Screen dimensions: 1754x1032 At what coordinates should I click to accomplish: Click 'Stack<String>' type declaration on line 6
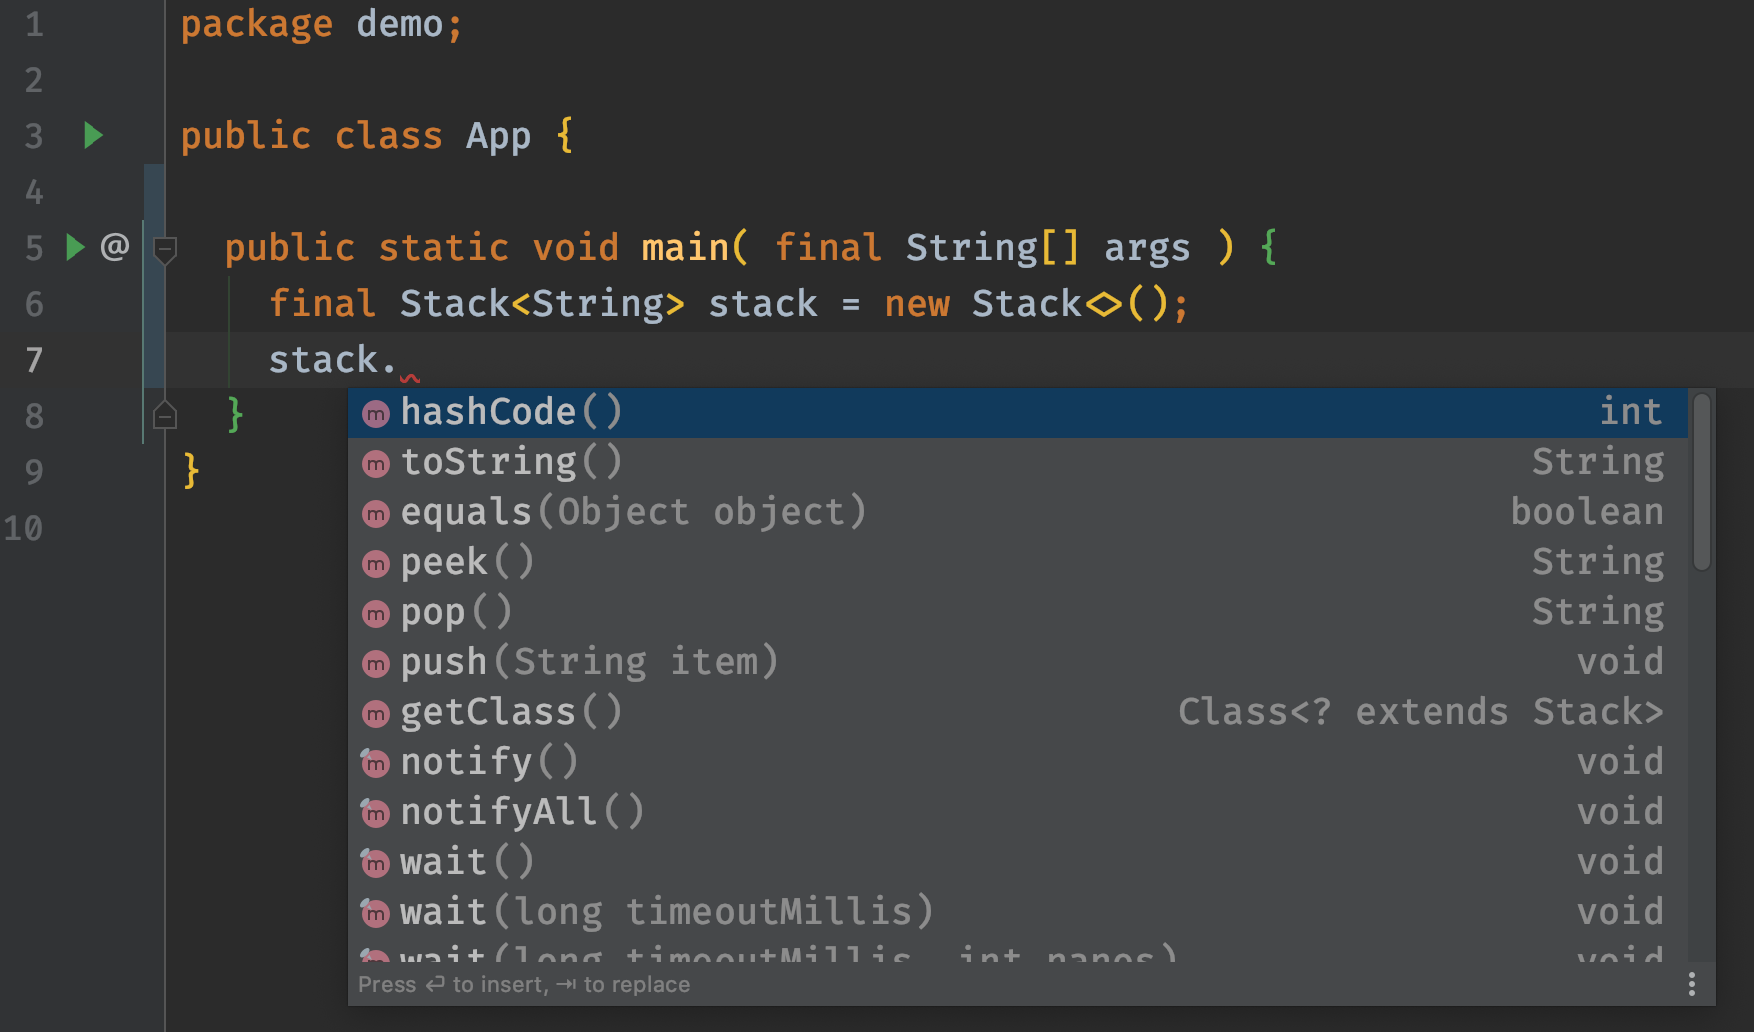click(x=542, y=304)
